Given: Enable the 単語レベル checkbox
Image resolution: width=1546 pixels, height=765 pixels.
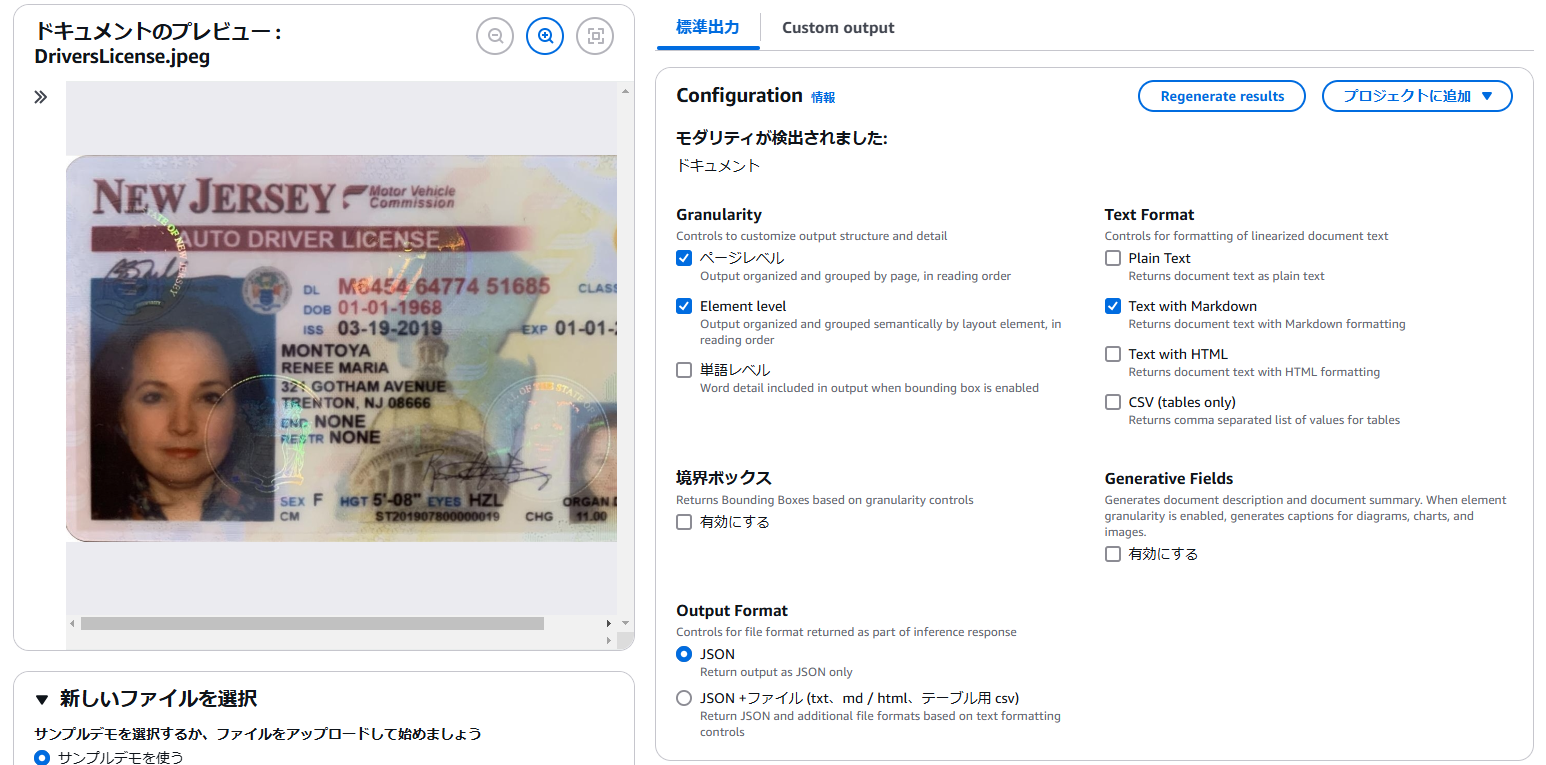Looking at the screenshot, I should pos(684,370).
